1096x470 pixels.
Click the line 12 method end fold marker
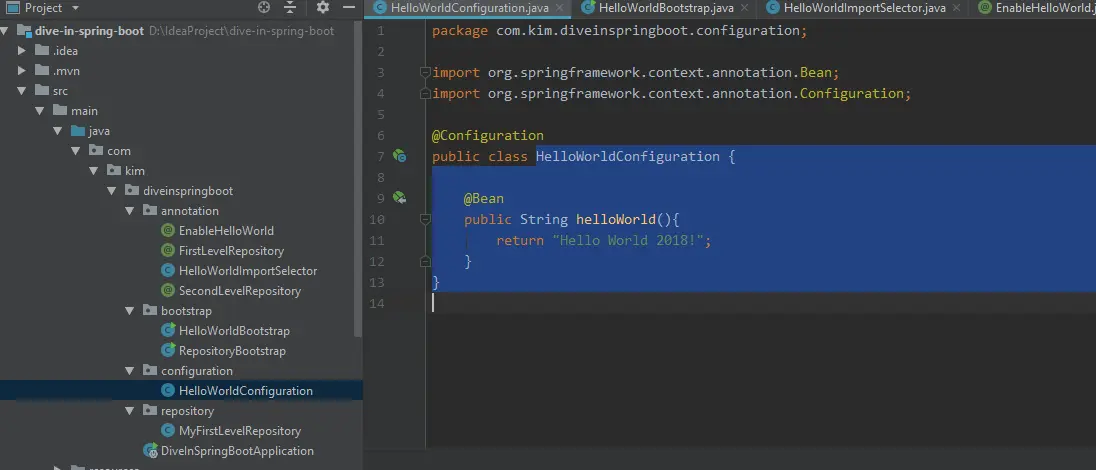tap(424, 262)
